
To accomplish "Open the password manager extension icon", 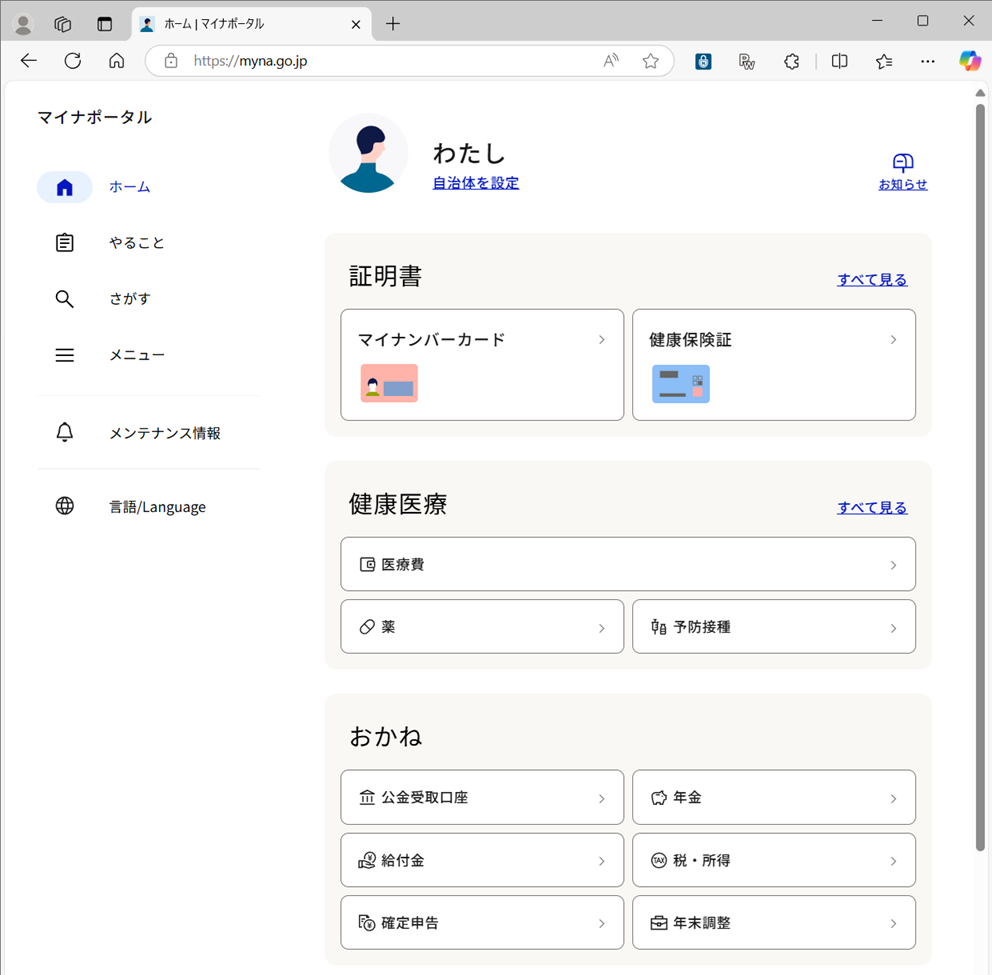I will [703, 61].
